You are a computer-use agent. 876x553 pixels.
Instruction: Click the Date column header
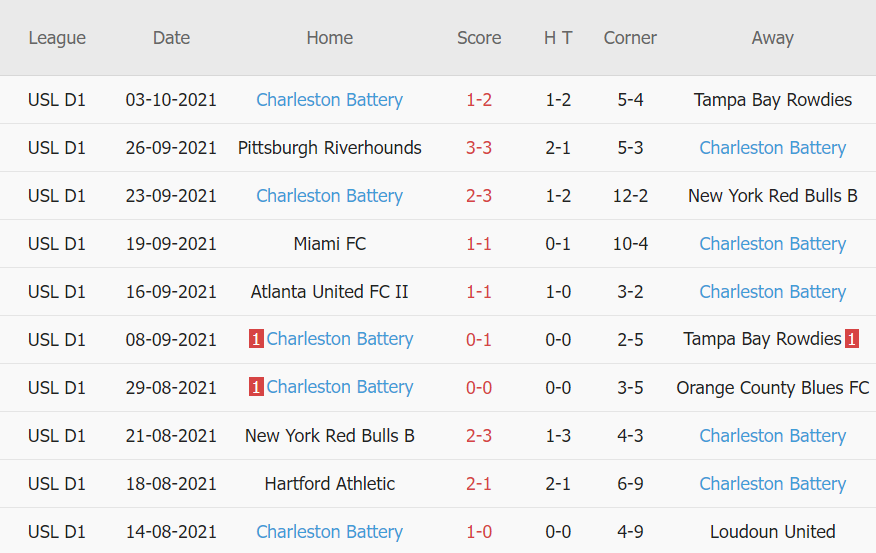(x=171, y=38)
